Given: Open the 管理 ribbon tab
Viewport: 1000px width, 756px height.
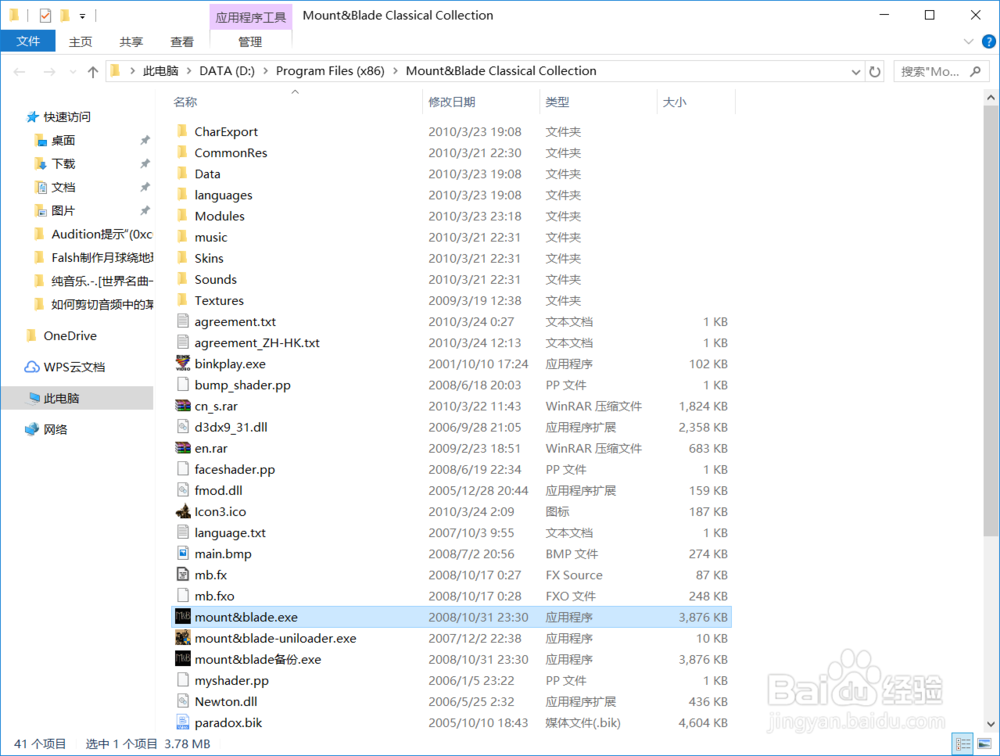Looking at the screenshot, I should pos(250,41).
